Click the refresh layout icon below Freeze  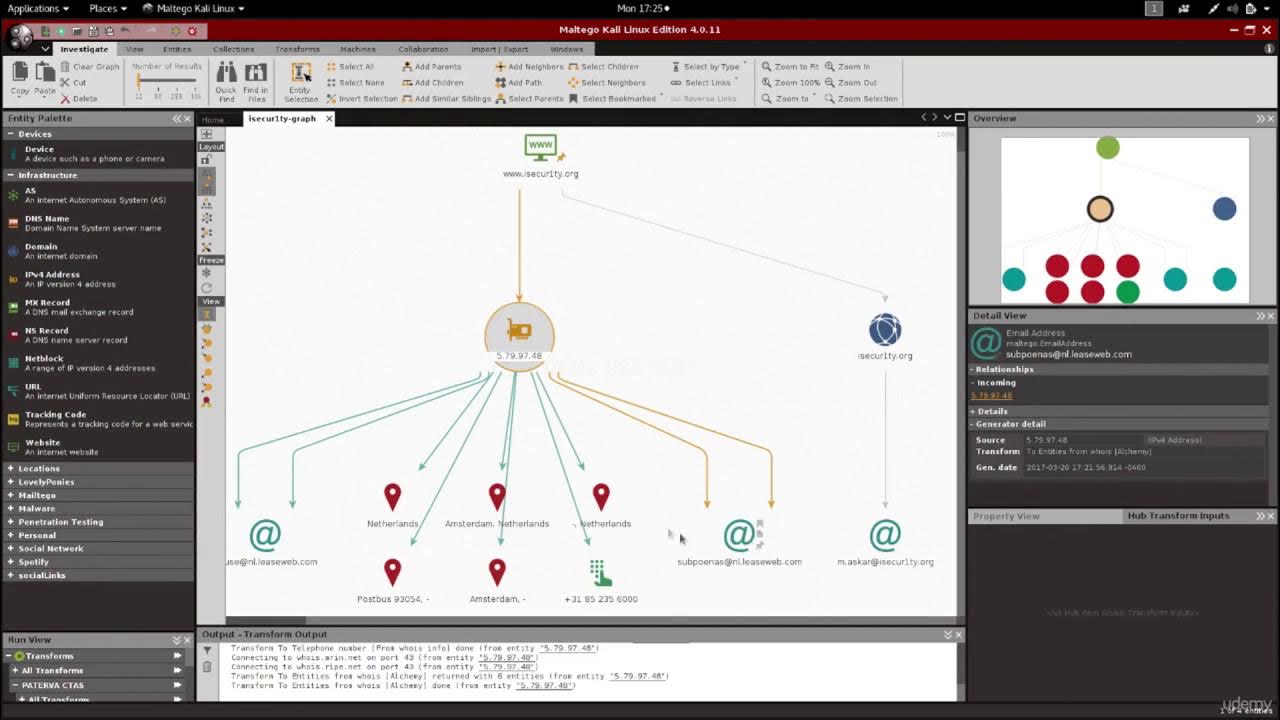click(x=206, y=287)
